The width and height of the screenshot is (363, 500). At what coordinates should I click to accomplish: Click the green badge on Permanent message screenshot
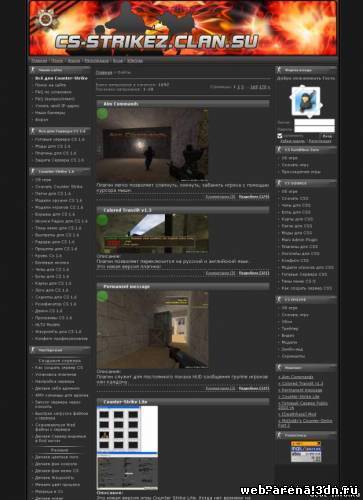(x=102, y=296)
